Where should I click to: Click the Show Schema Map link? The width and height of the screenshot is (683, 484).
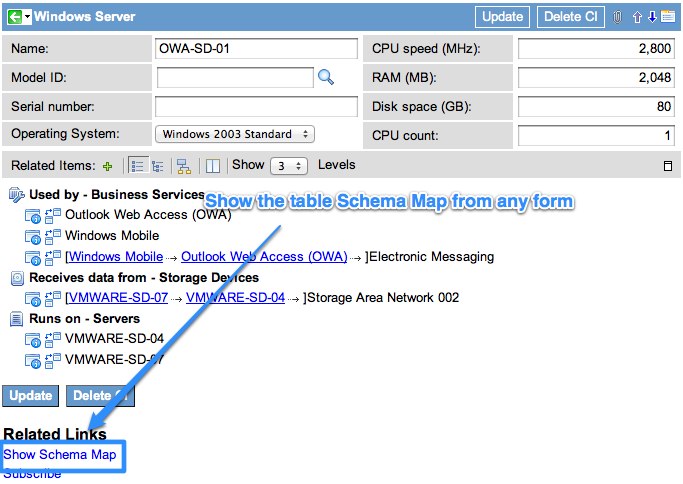coord(60,455)
